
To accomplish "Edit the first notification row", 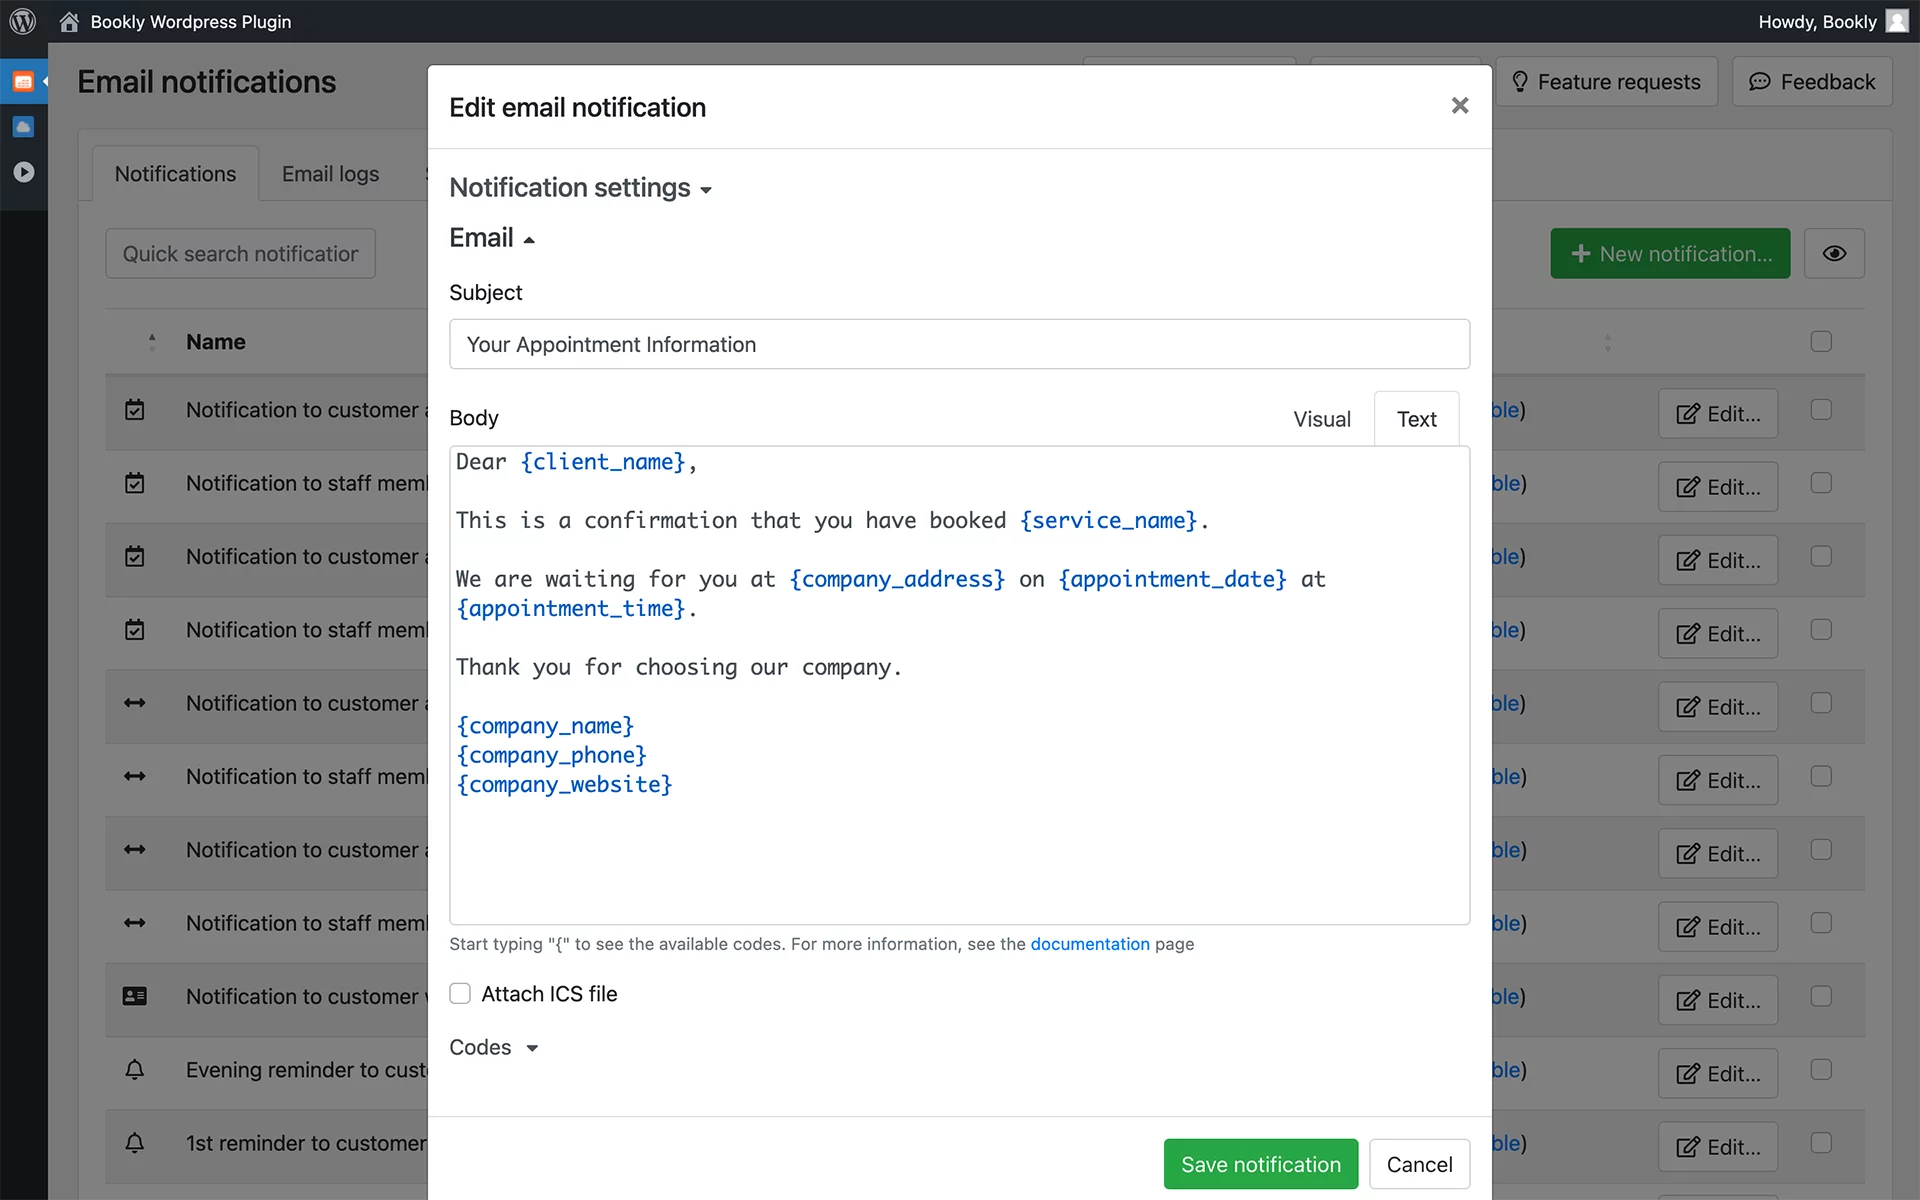I will tap(1718, 414).
